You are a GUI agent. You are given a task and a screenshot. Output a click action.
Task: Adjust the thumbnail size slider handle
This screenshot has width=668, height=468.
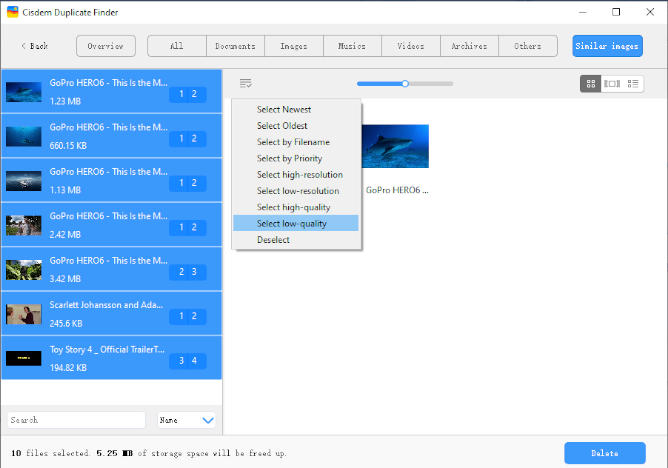[405, 83]
